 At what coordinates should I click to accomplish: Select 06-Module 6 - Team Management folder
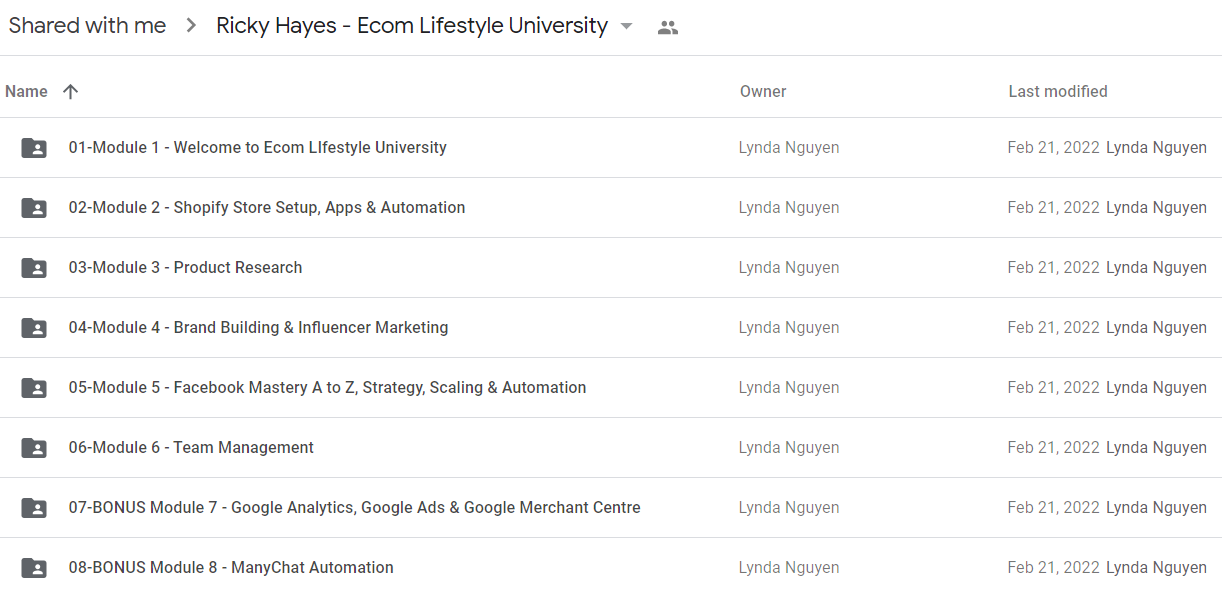[x=611, y=448]
